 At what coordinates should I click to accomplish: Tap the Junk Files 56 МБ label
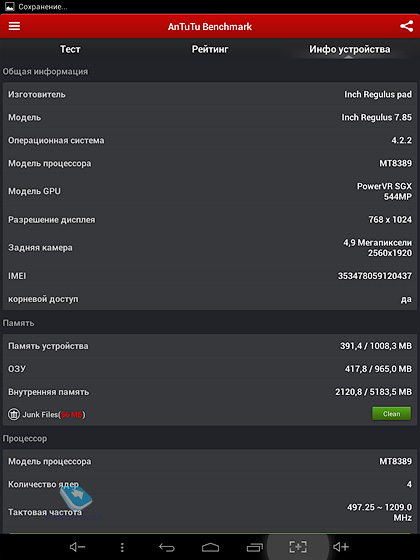click(x=54, y=415)
